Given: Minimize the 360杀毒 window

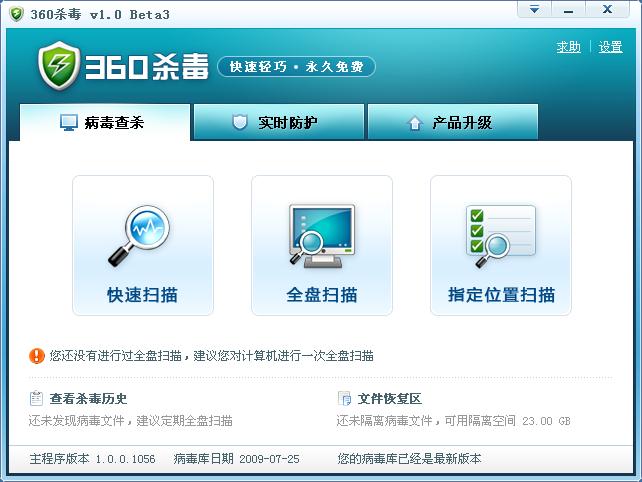Looking at the screenshot, I should (x=568, y=9).
